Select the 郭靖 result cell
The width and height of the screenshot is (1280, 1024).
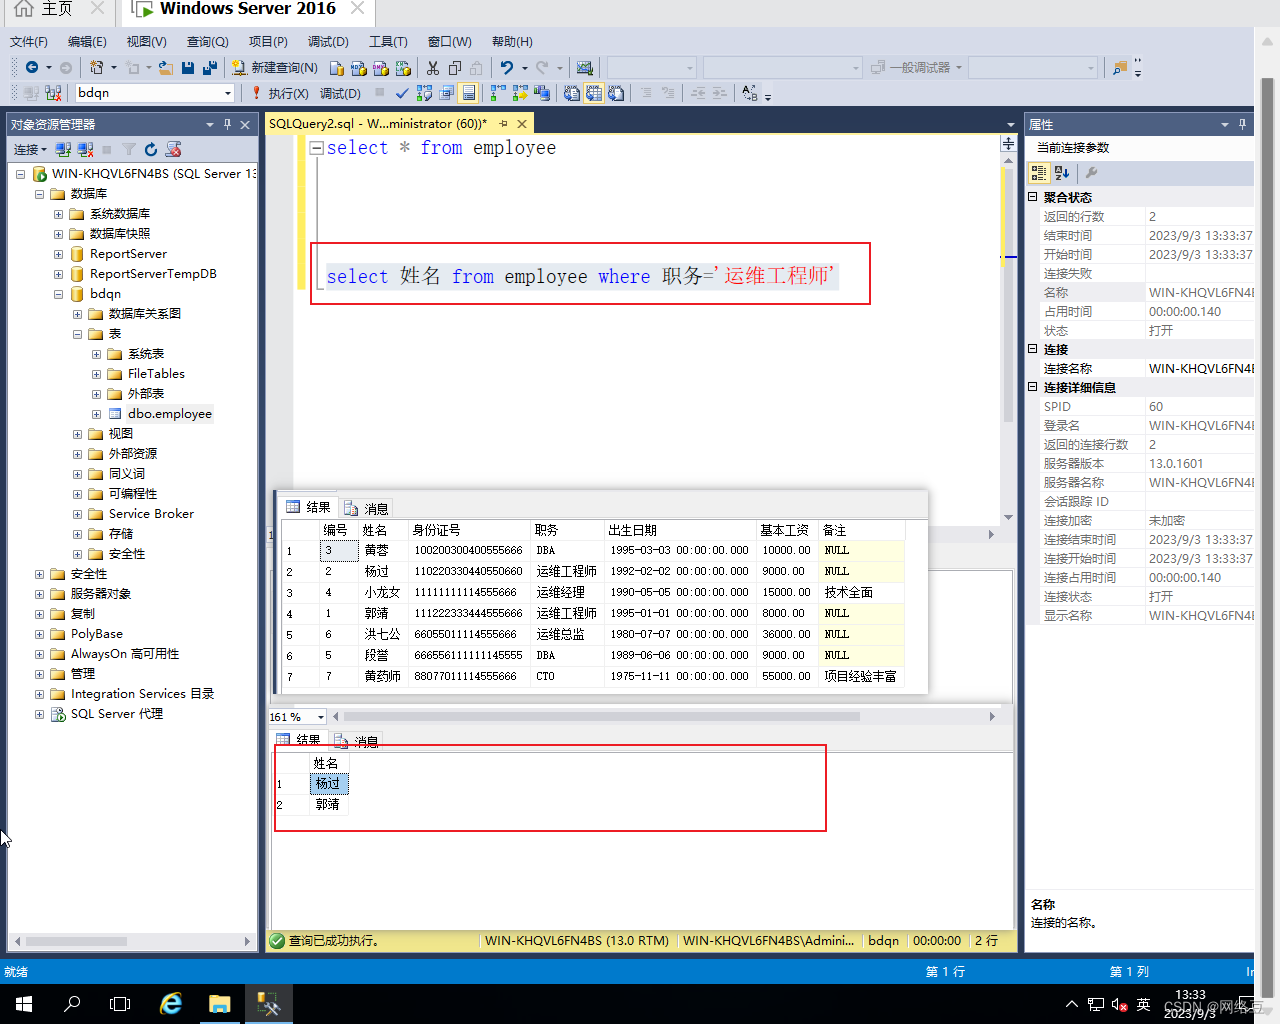pos(328,804)
